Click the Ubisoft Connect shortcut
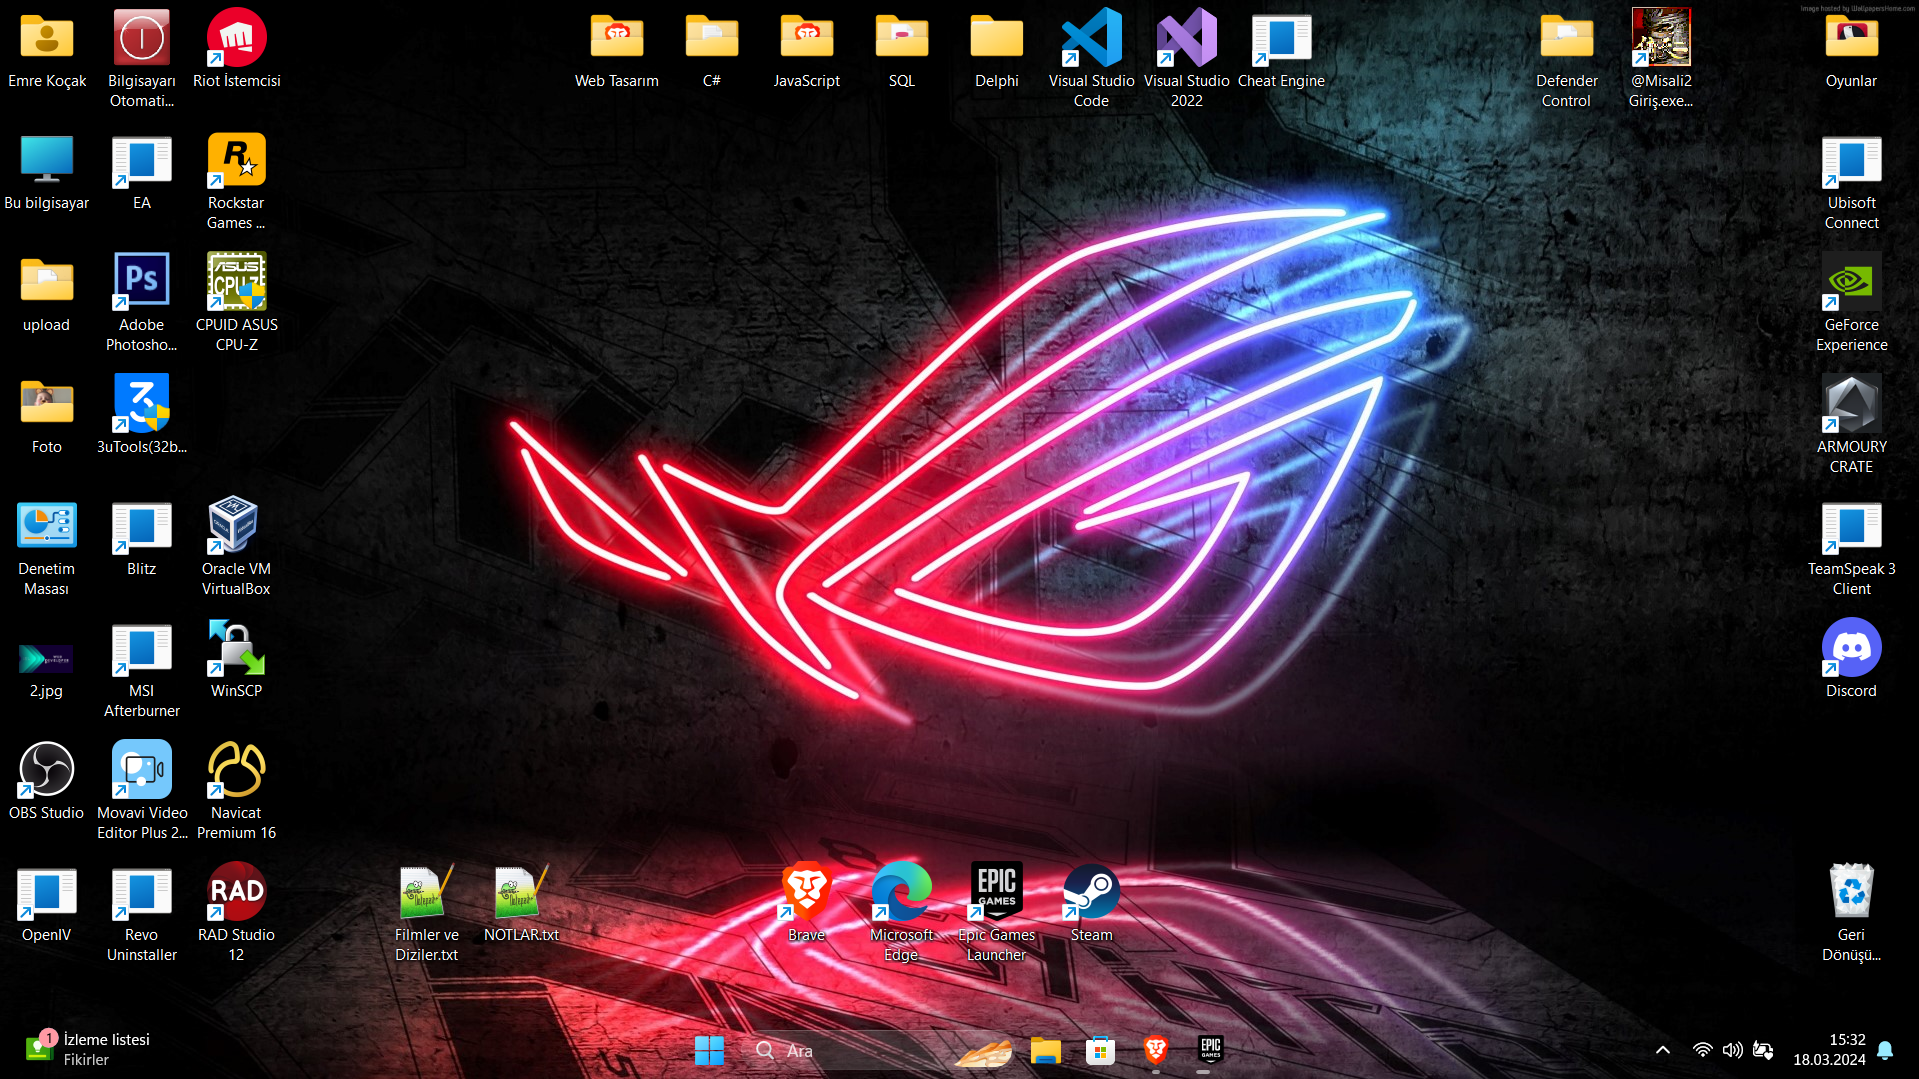Image resolution: width=1919 pixels, height=1079 pixels. (1852, 182)
